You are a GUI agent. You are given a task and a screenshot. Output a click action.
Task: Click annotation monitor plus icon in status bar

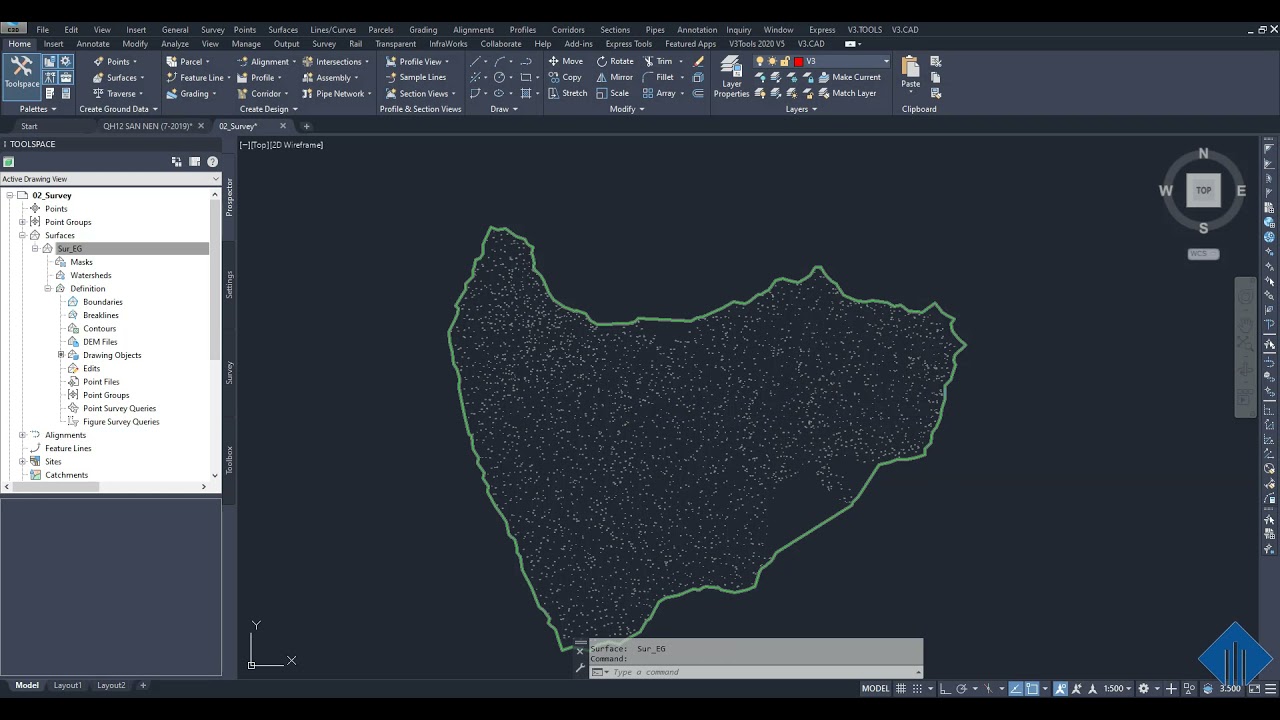pos(1171,688)
